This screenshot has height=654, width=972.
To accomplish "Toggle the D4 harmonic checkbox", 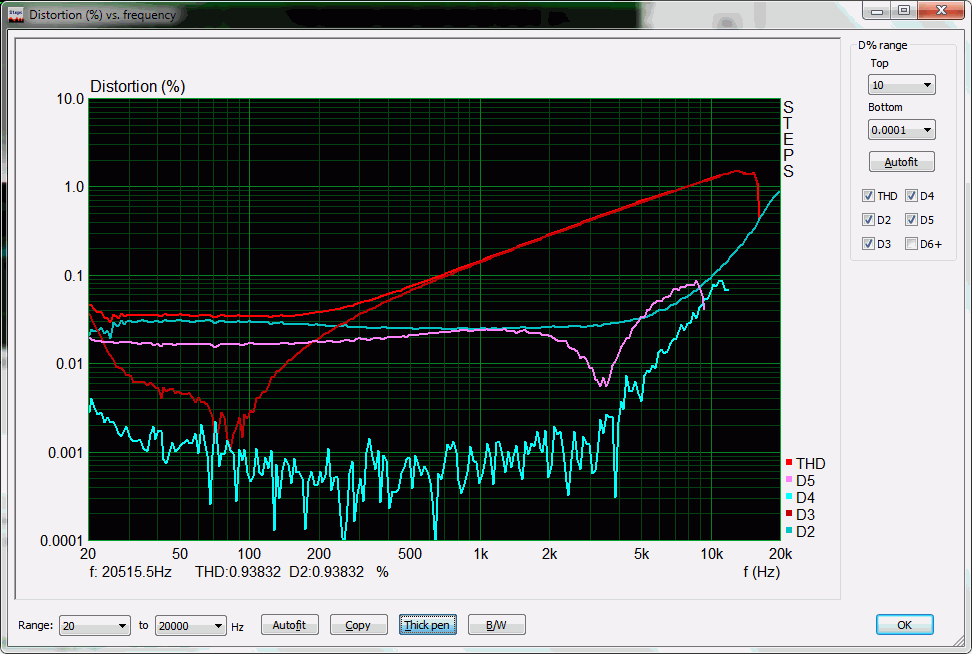I will [911, 196].
